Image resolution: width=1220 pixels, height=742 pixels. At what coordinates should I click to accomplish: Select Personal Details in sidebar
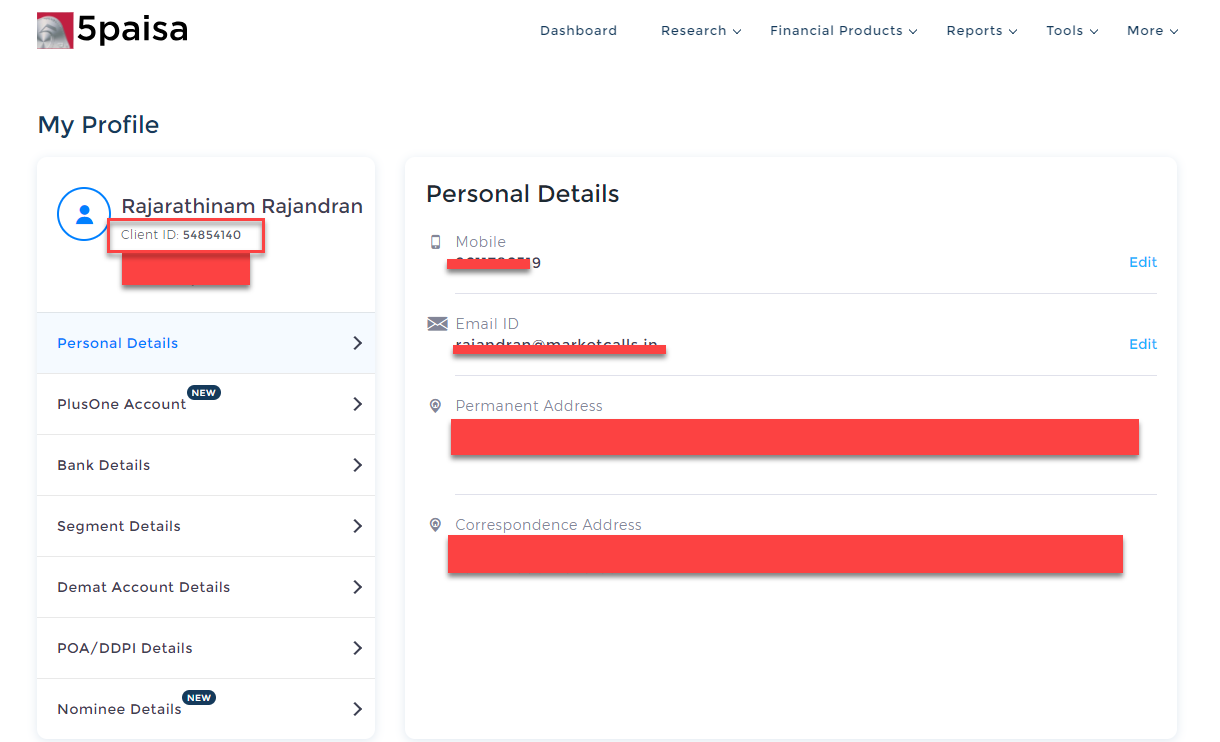pos(206,343)
